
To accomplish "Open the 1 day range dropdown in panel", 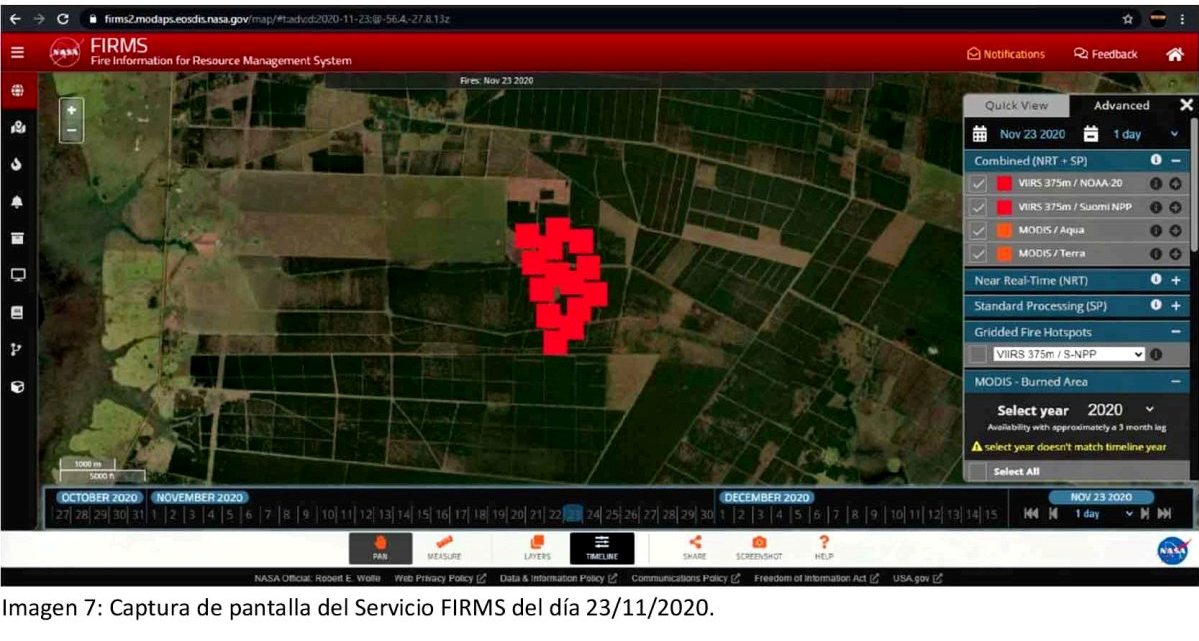I will coord(1145,135).
